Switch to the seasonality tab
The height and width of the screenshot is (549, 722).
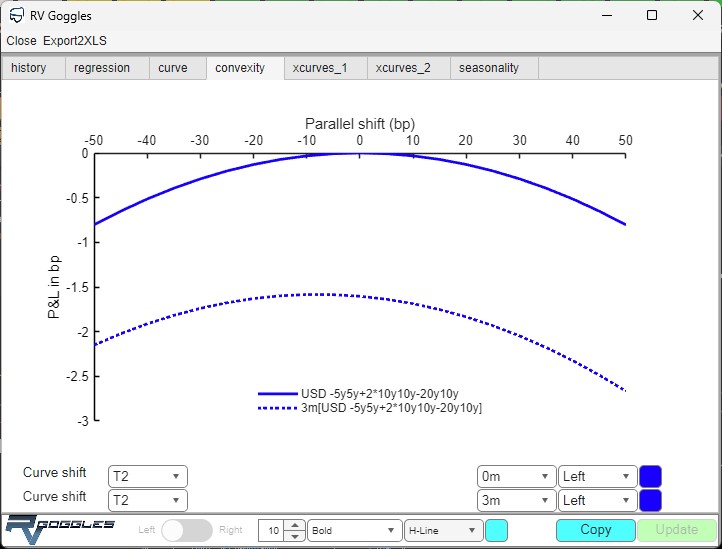494,68
